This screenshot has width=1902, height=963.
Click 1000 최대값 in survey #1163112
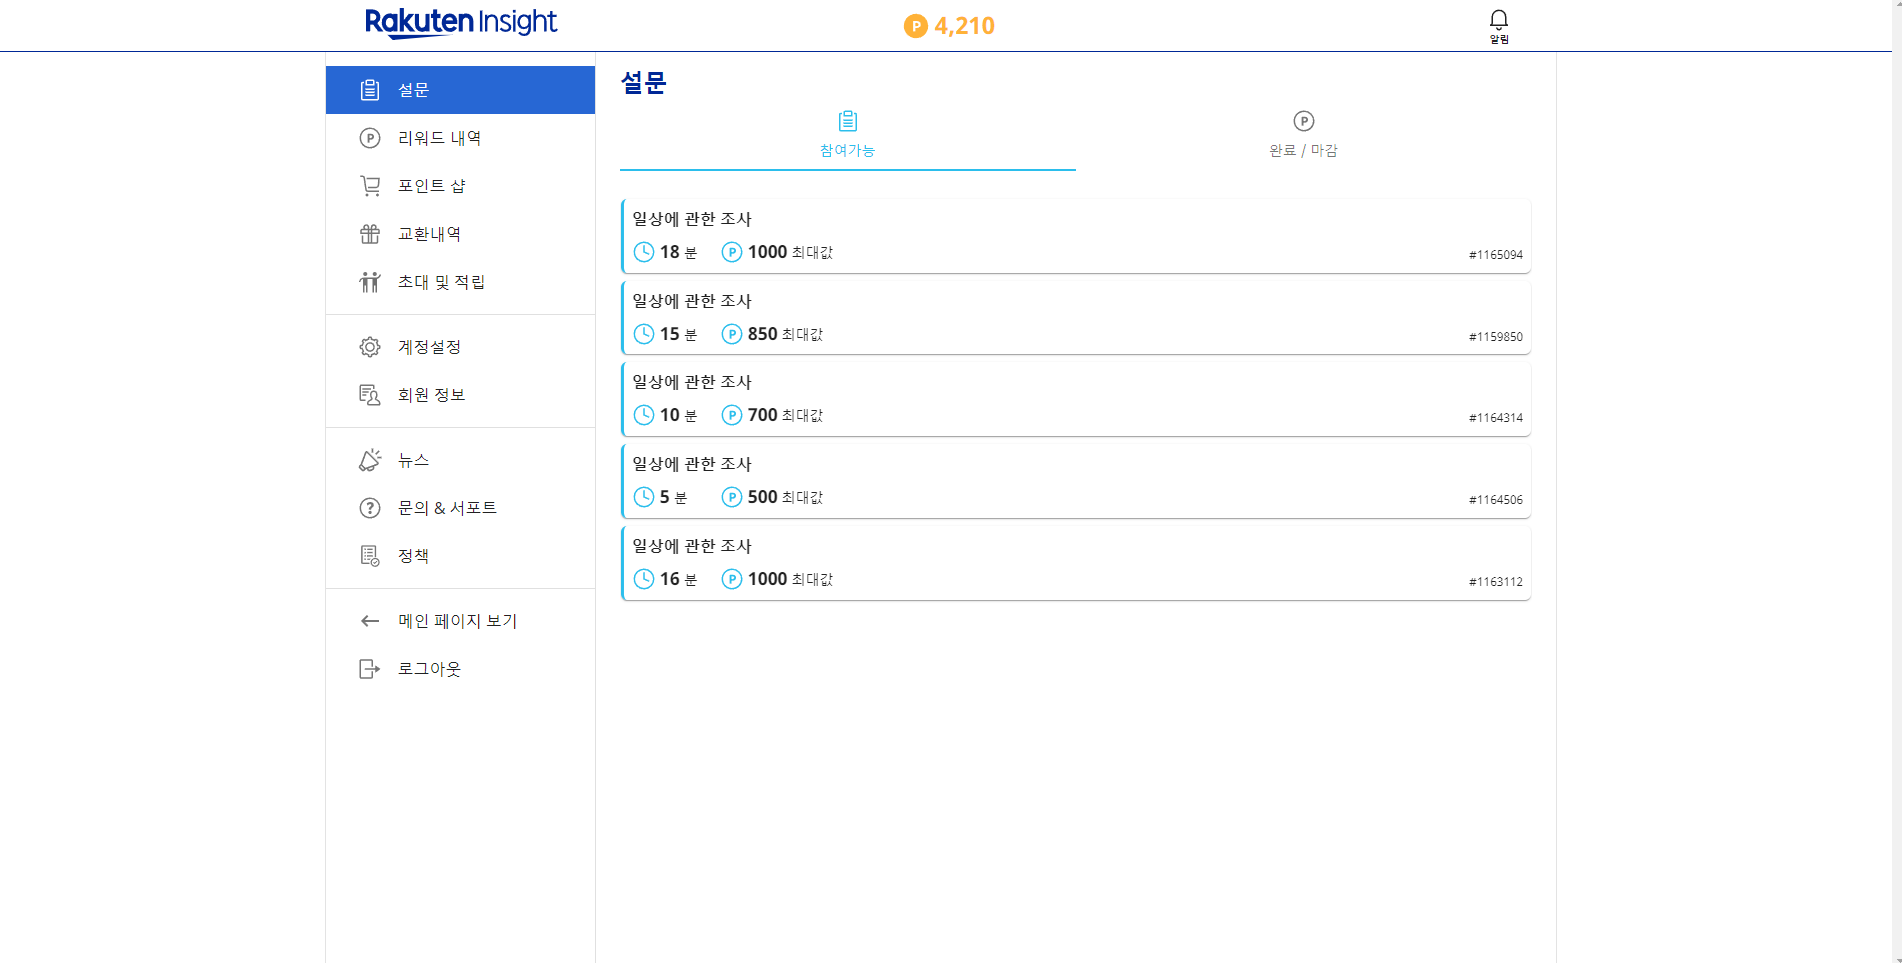pyautogui.click(x=790, y=579)
